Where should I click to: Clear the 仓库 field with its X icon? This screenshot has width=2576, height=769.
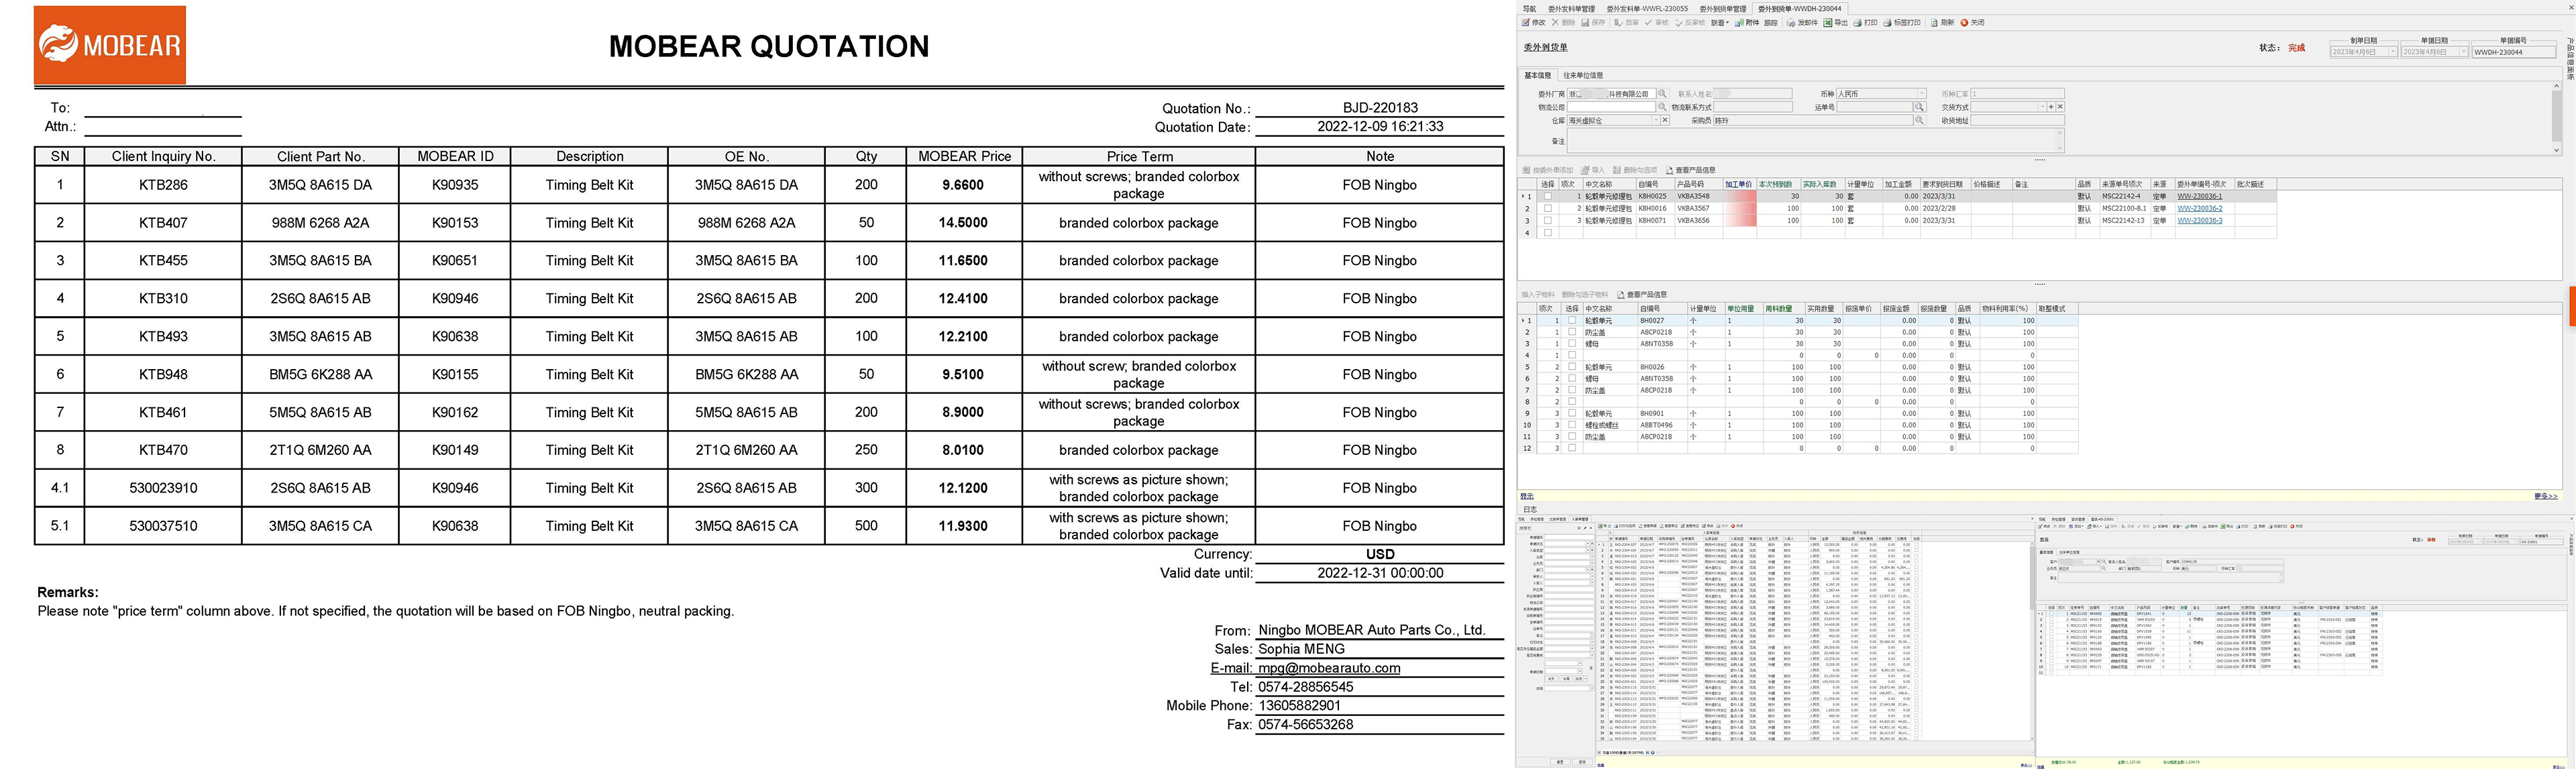[x=1665, y=120]
